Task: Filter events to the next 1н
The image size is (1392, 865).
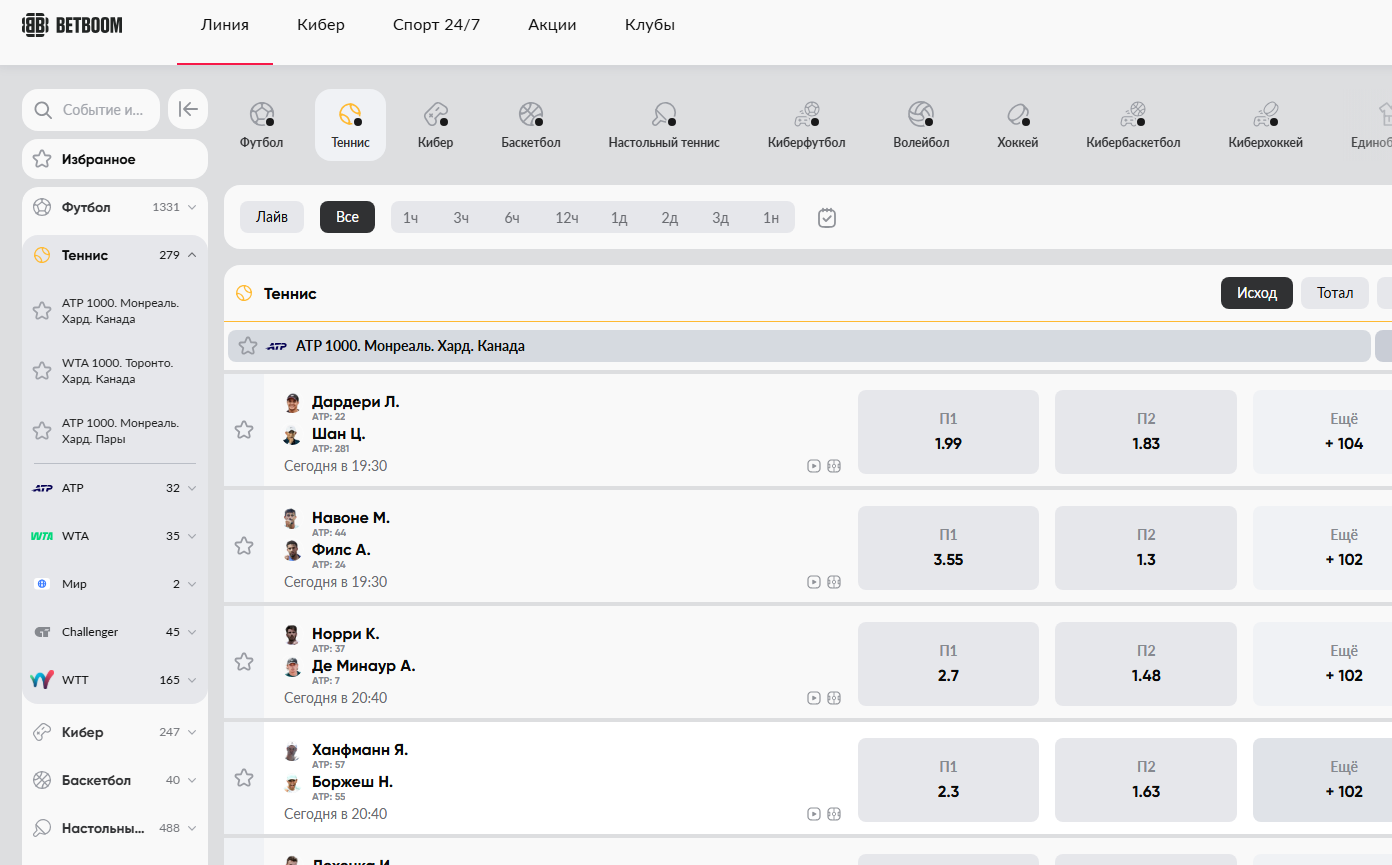Action: click(x=771, y=217)
